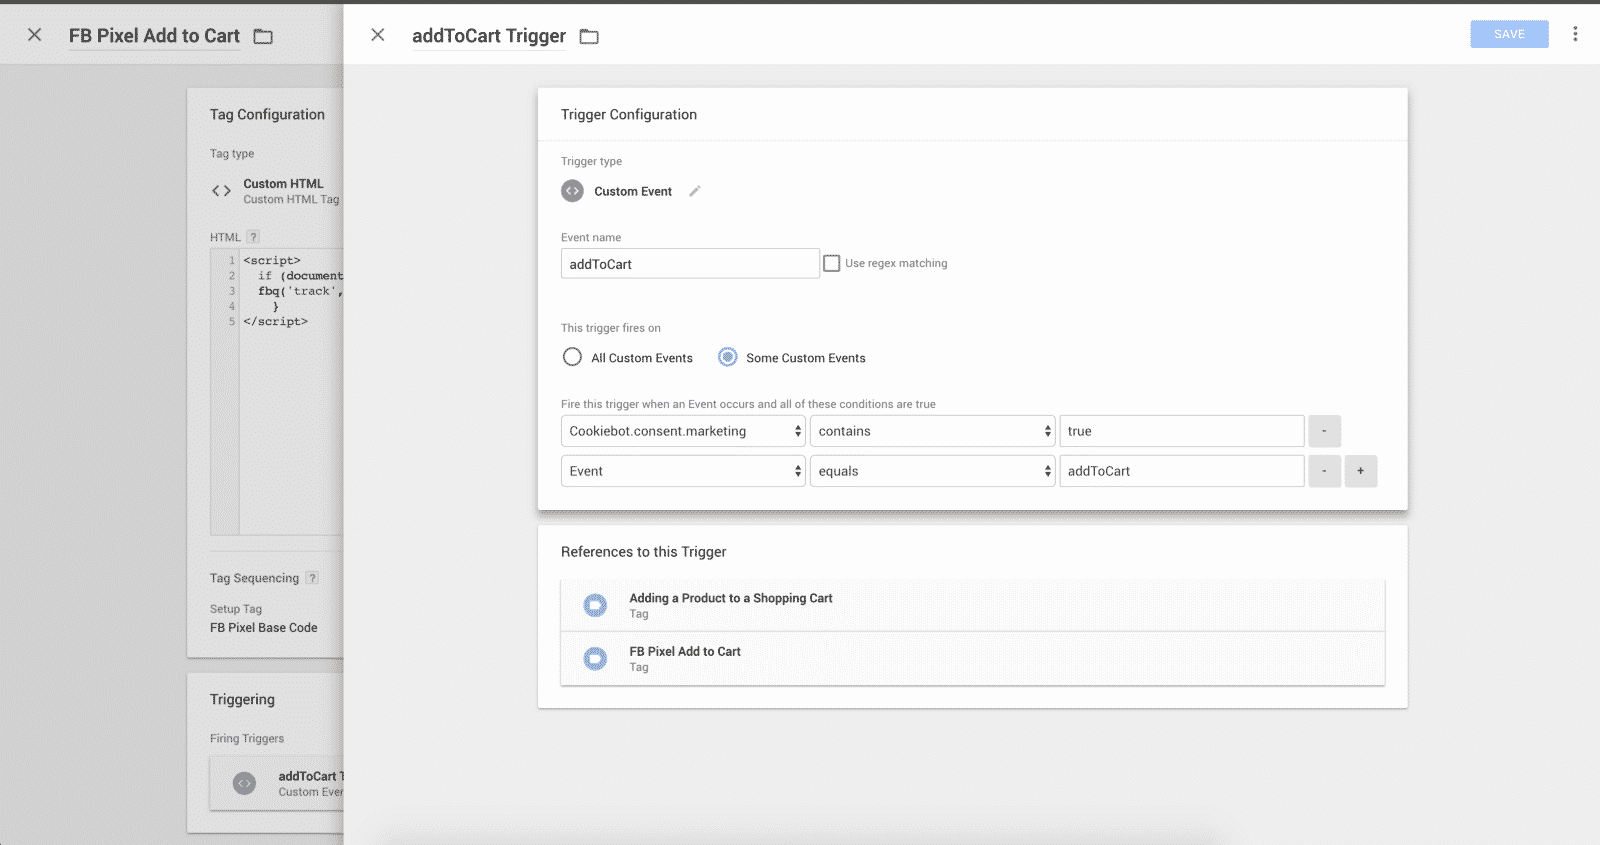Close the FB Pixel Add to Cart tag panel

click(35, 35)
